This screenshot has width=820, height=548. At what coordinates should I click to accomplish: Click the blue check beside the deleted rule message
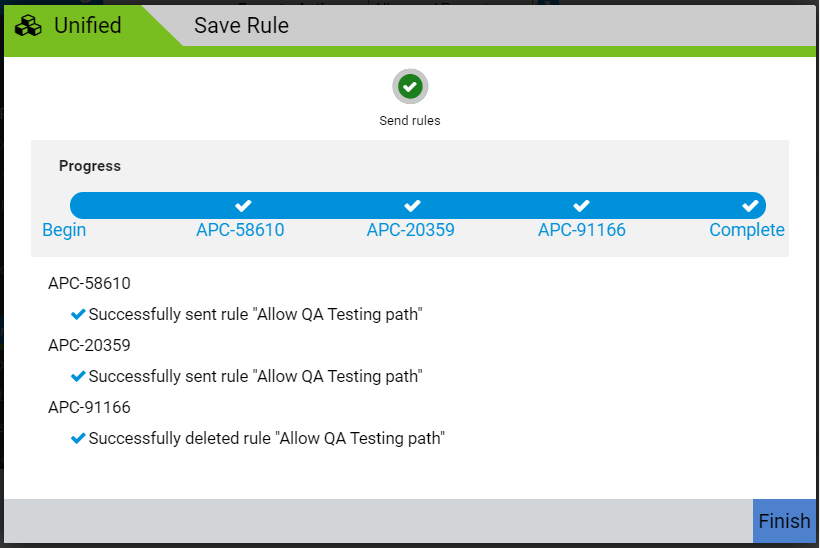(78, 439)
